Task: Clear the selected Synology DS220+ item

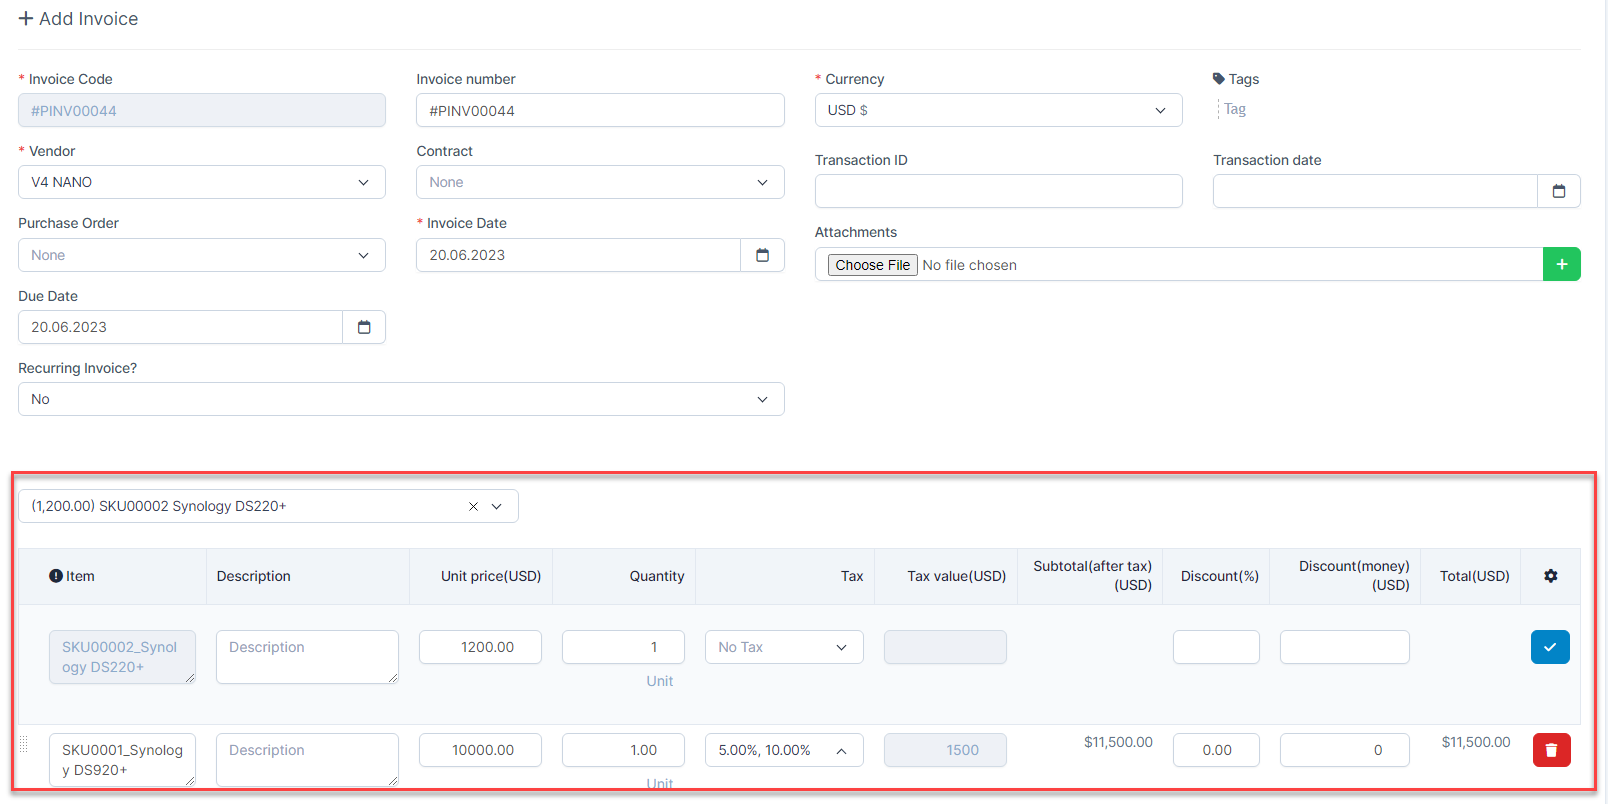Action: 473,506
